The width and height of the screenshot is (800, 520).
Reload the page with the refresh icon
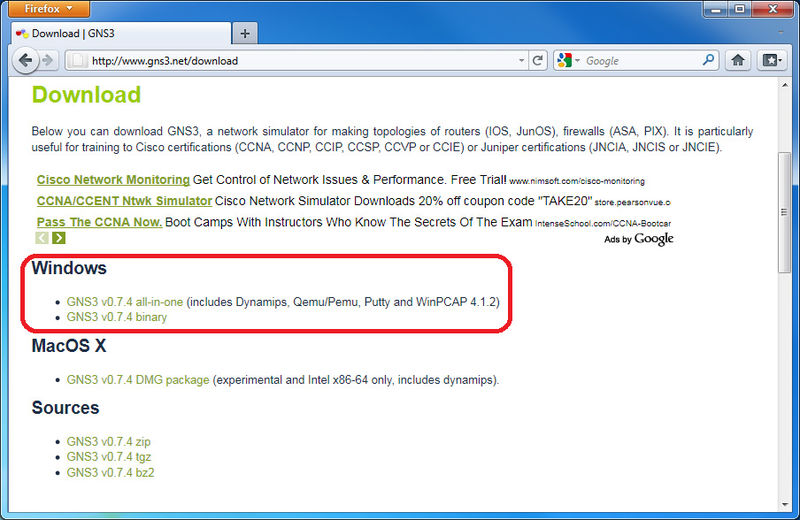(538, 60)
